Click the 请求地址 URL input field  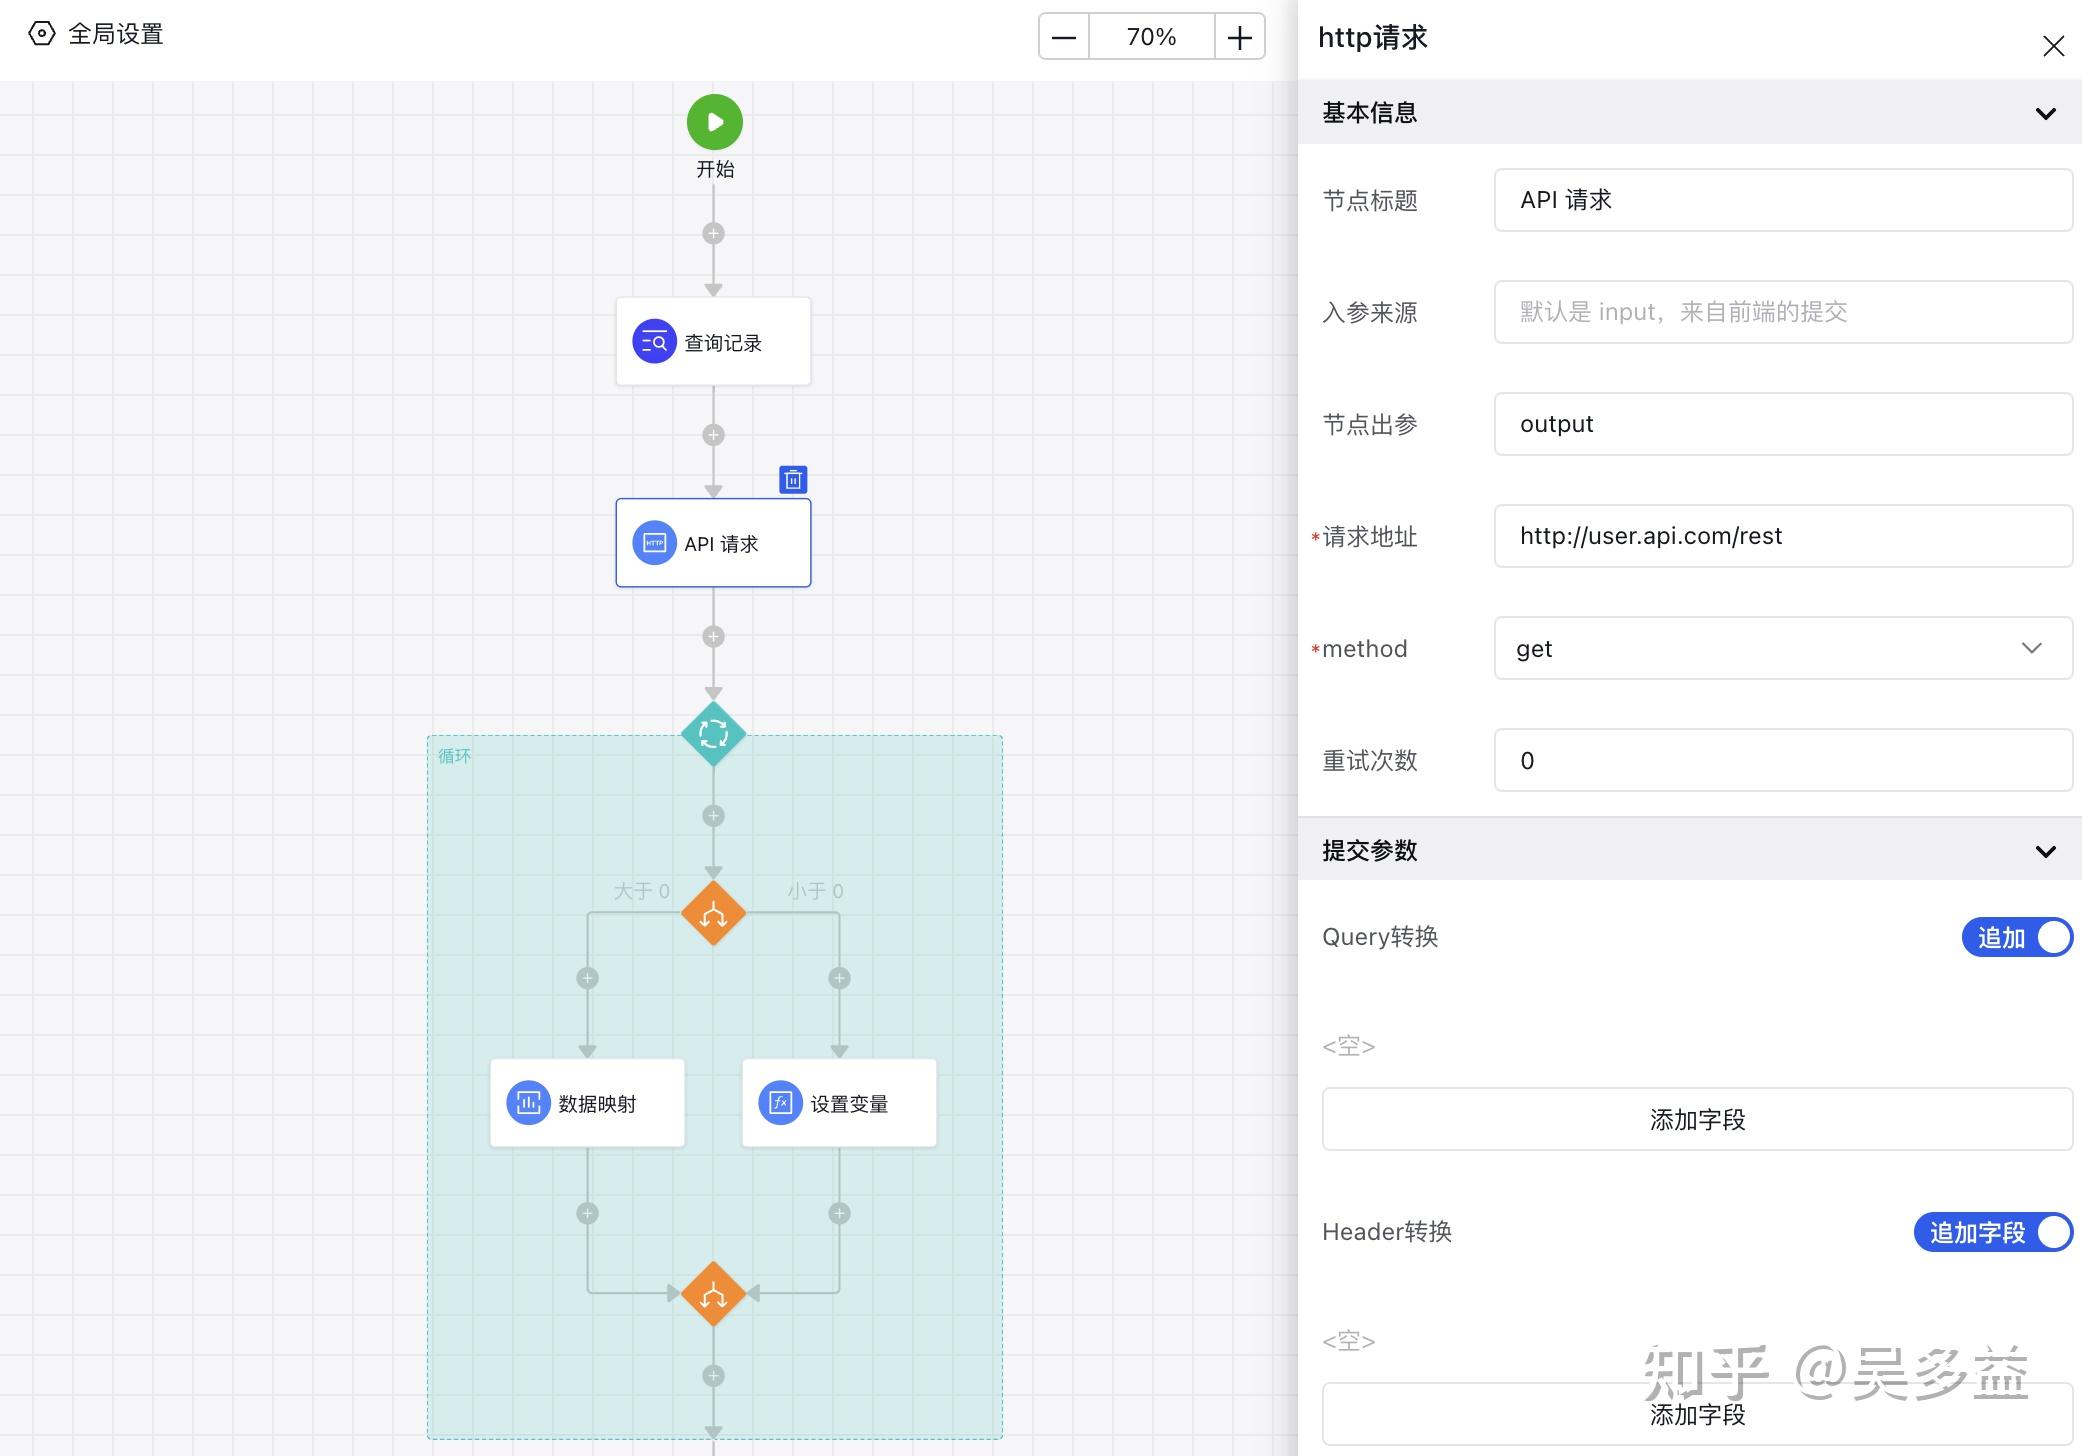click(x=1782, y=536)
